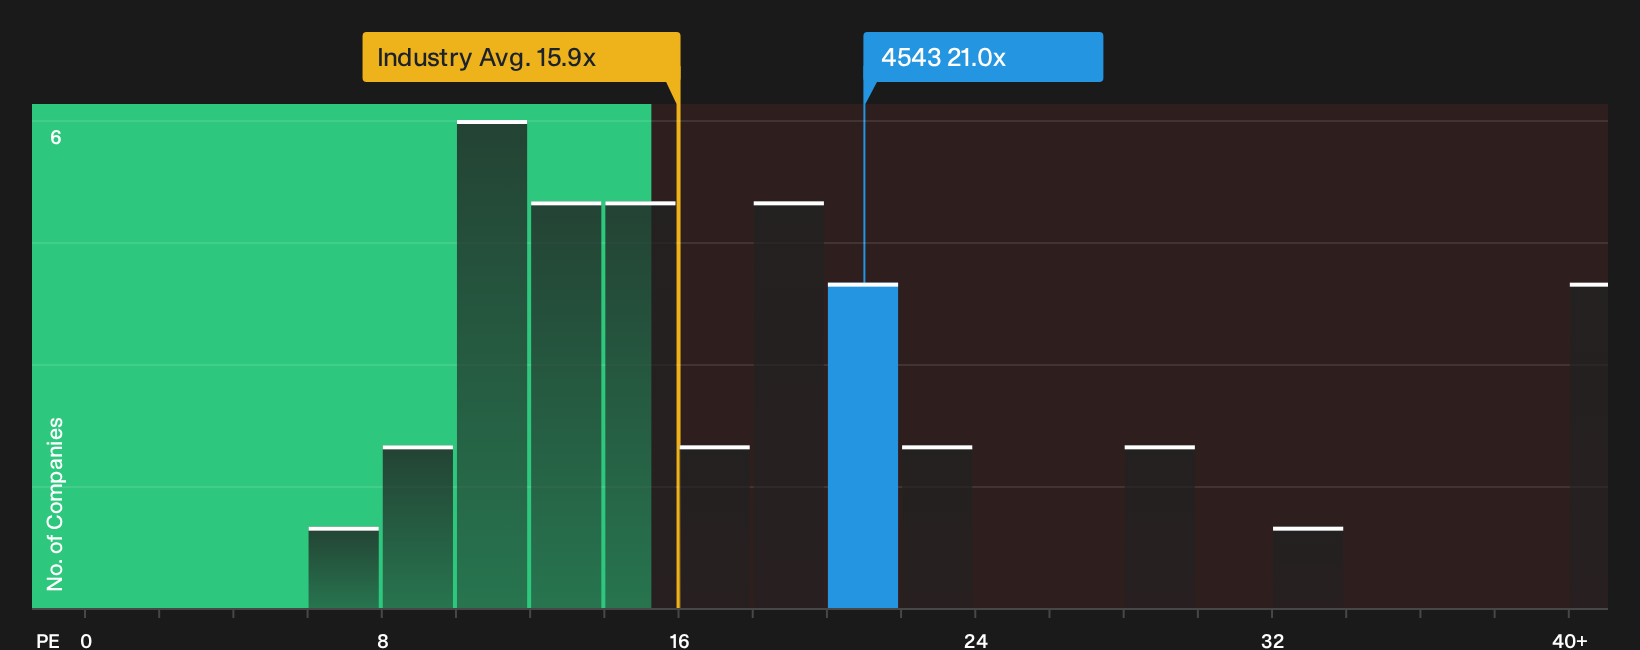This screenshot has width=1640, height=650.
Task: Click the tall dark bar left of the blue bar
Action: [789, 405]
